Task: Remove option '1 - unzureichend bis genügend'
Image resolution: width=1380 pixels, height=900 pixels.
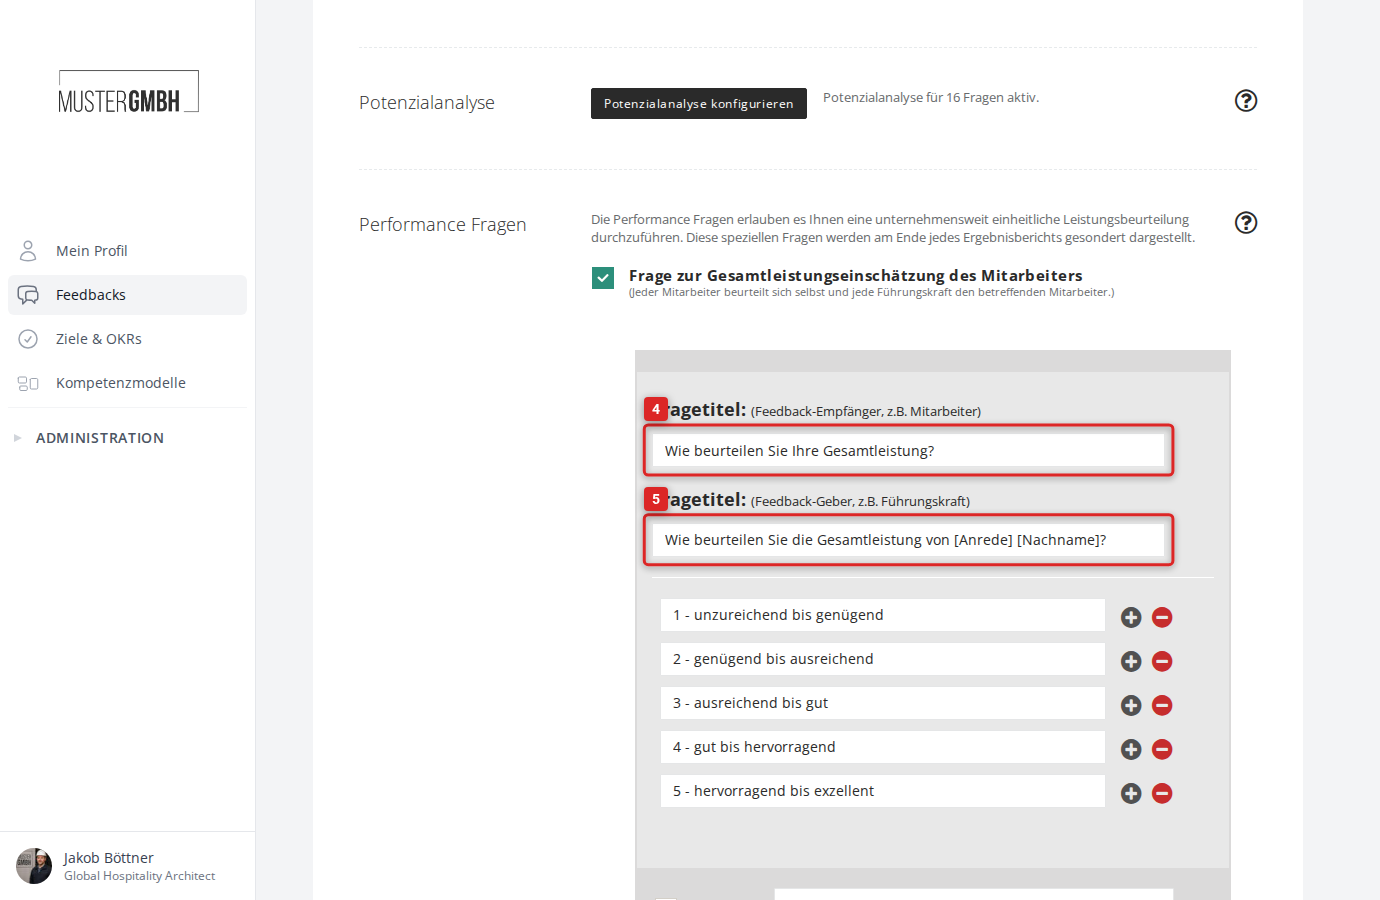Action: pos(1162,617)
